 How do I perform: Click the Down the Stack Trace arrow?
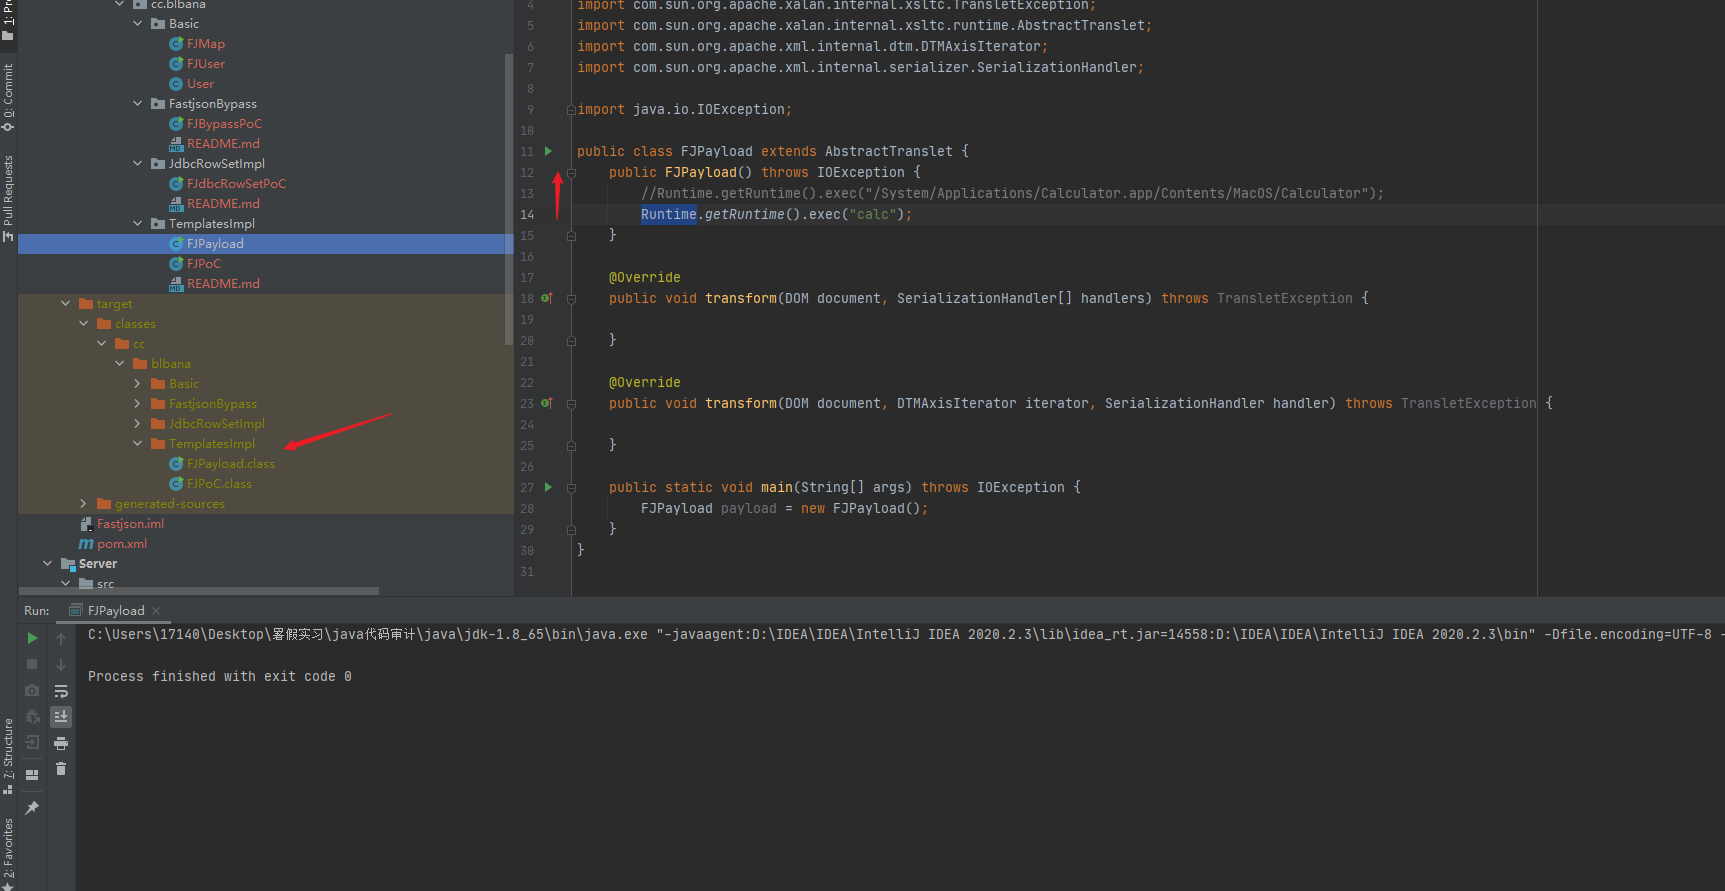click(x=61, y=664)
